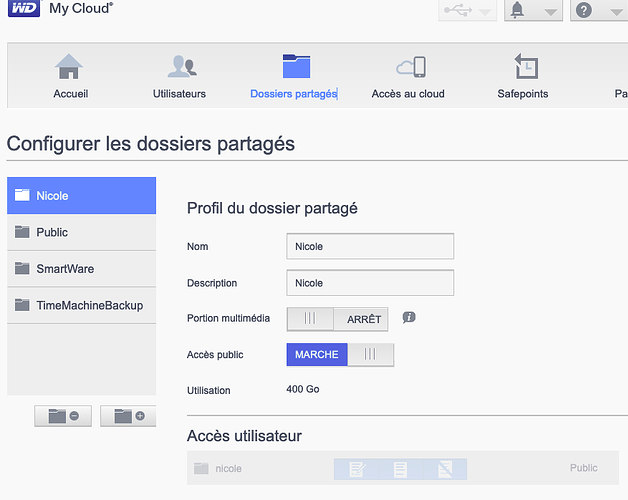The height and width of the screenshot is (500, 628).
Task: Expand the USB devices dropdown
Action: click(467, 10)
